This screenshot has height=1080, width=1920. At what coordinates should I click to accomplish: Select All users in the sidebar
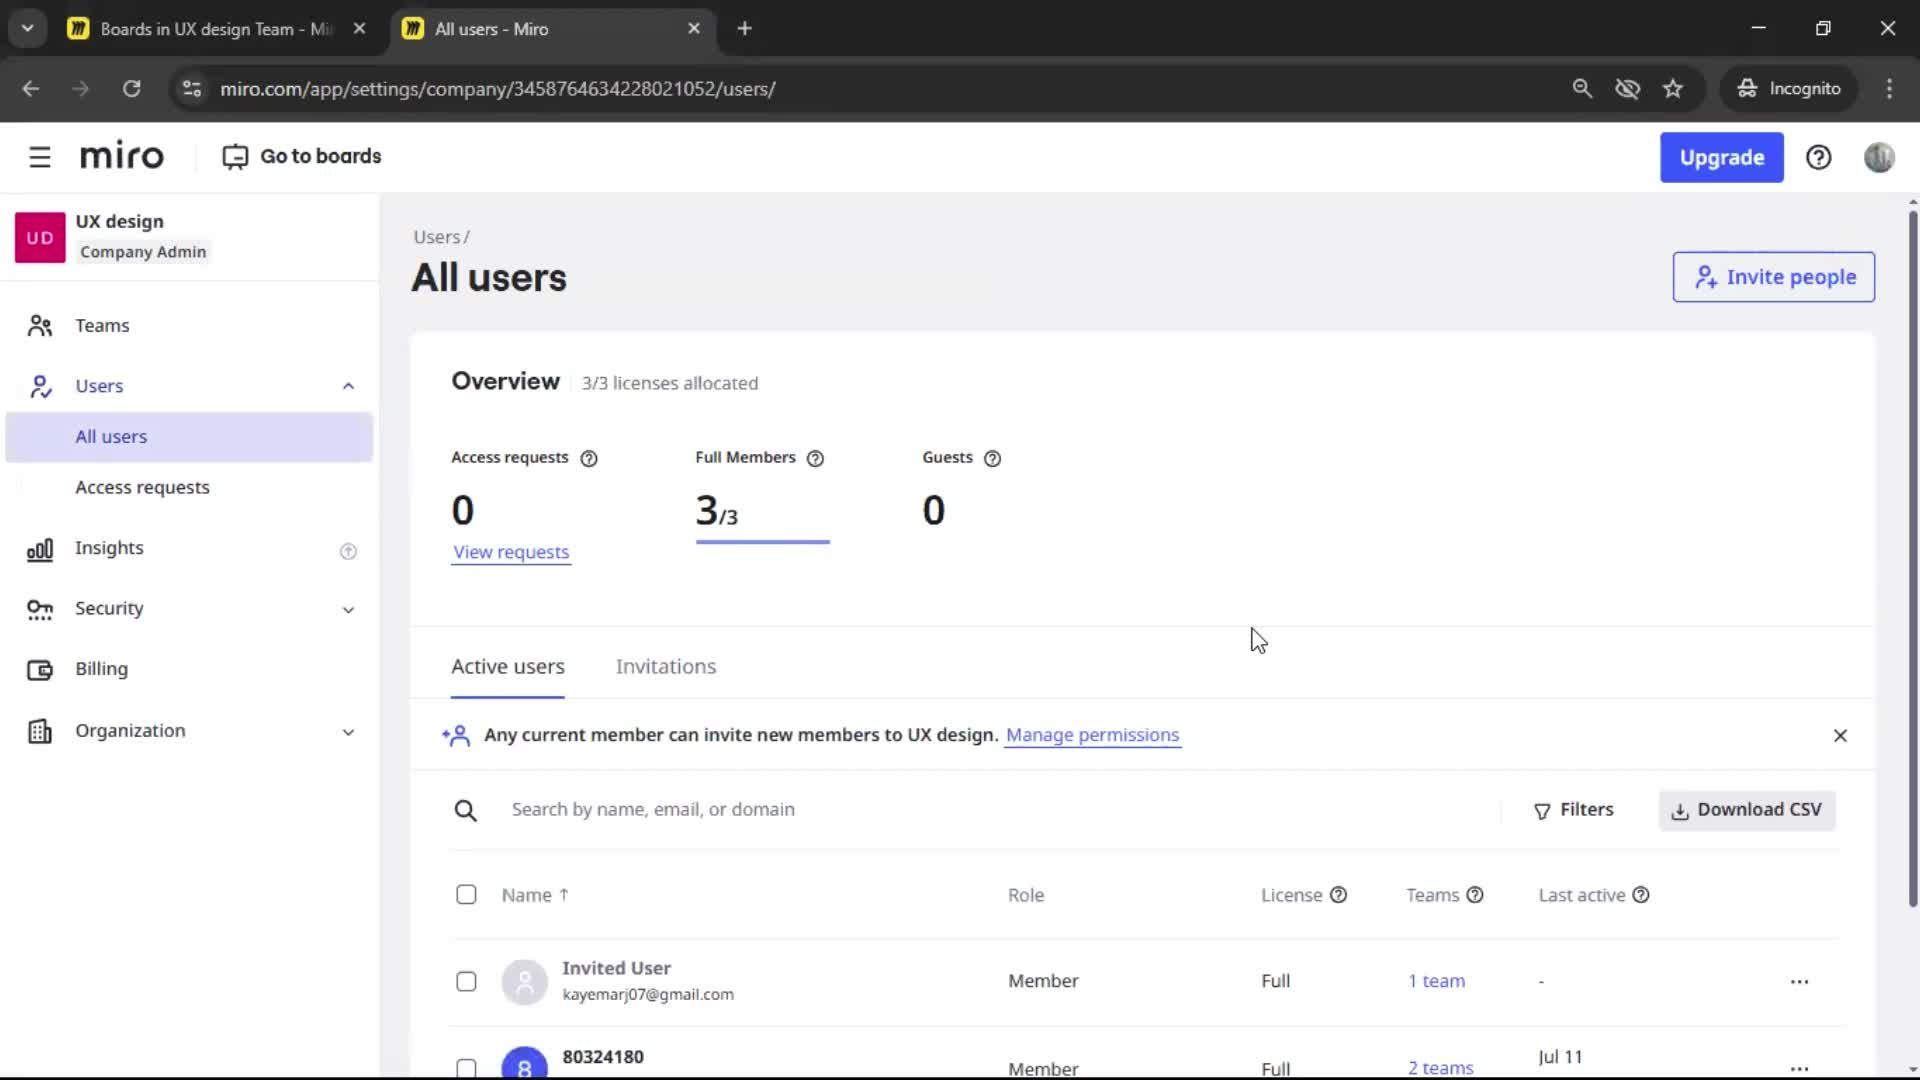click(189, 437)
